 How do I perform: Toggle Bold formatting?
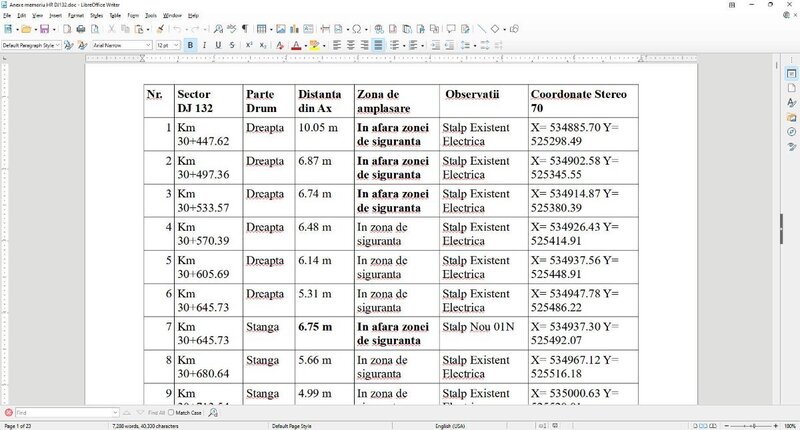tap(189, 45)
